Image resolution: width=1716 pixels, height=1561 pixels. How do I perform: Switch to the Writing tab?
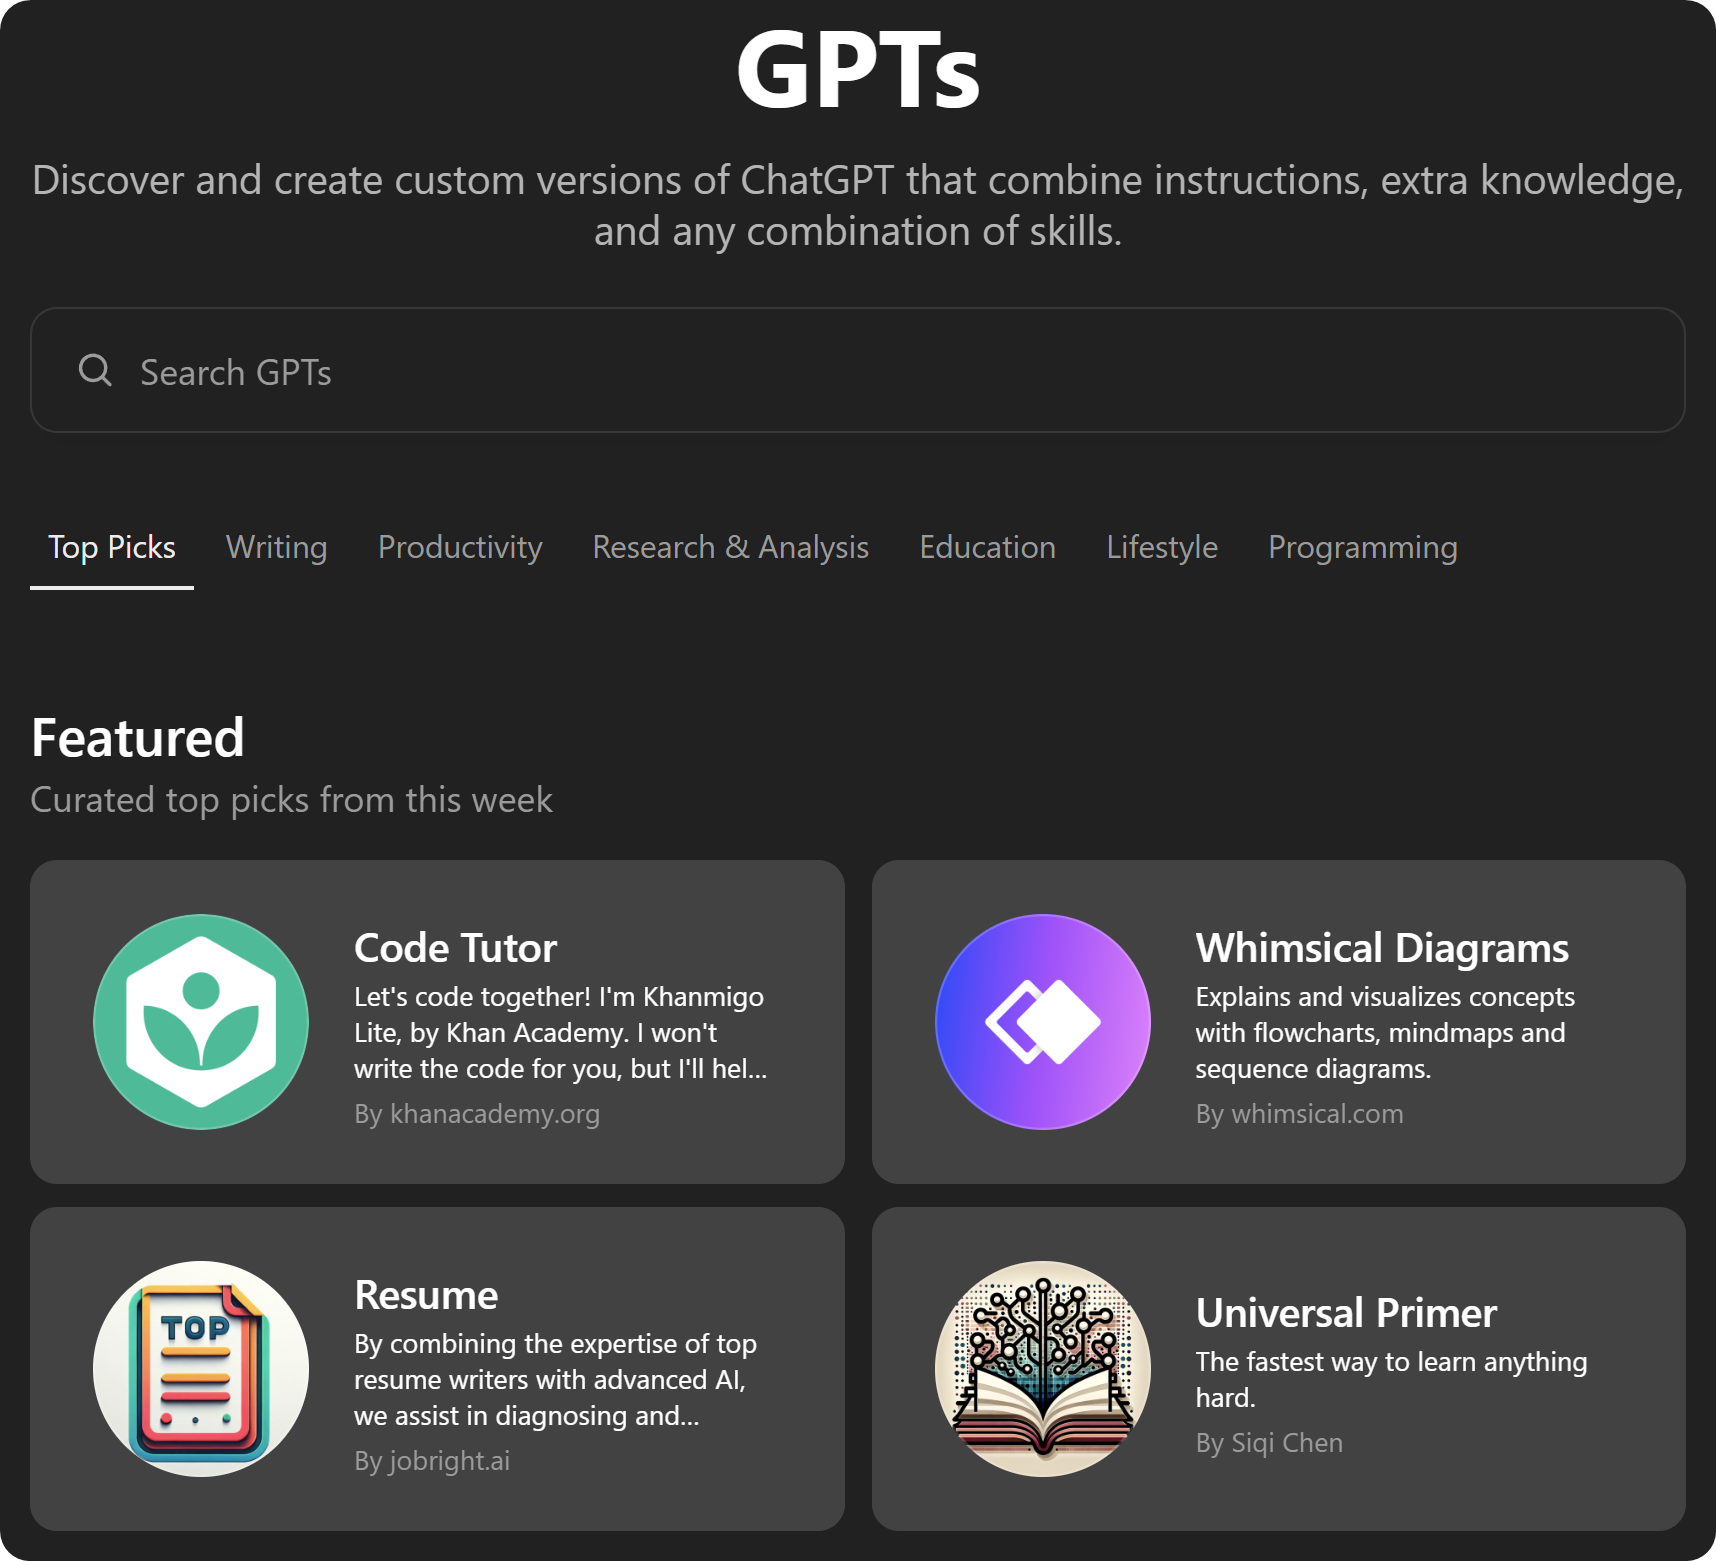click(x=276, y=547)
